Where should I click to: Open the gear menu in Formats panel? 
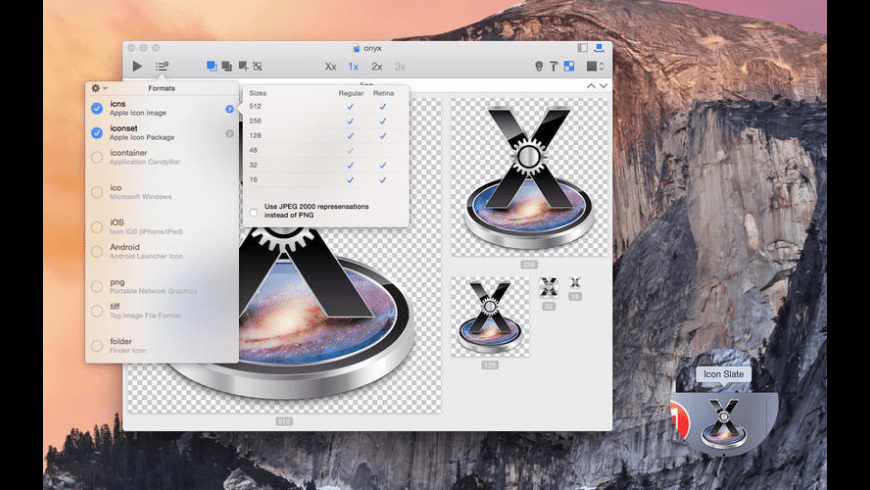click(x=98, y=88)
